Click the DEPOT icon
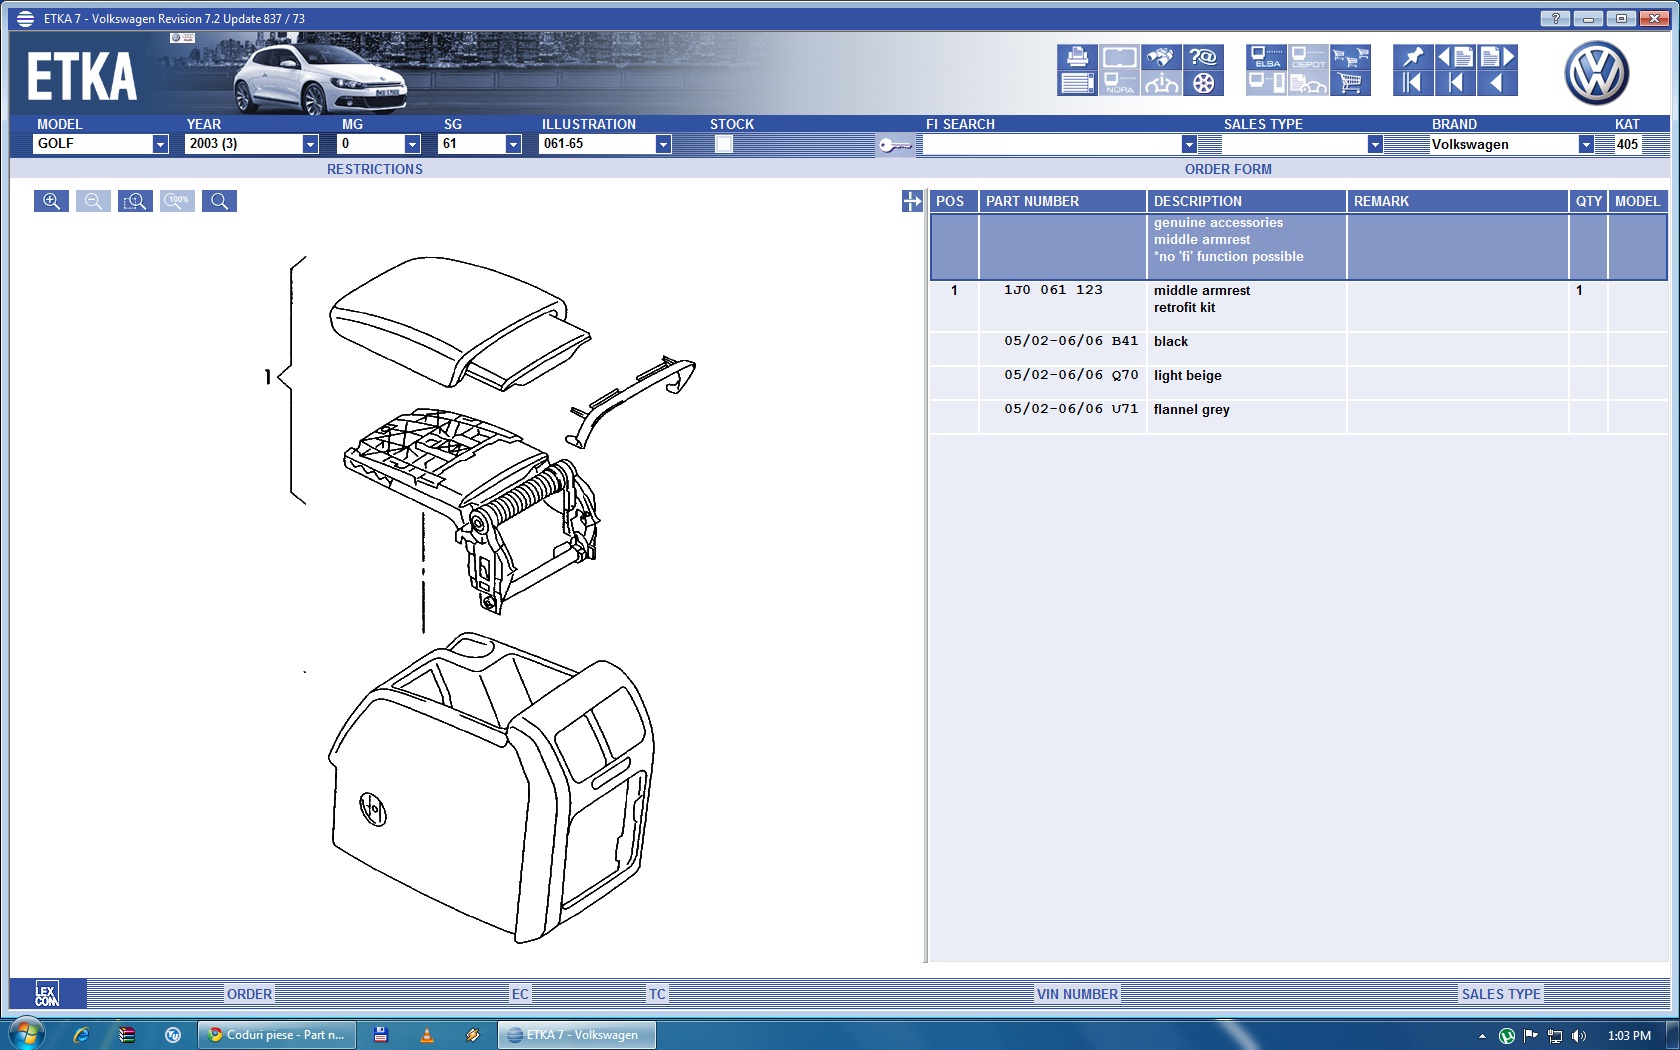Viewport: 1680px width, 1050px height. point(1308,57)
